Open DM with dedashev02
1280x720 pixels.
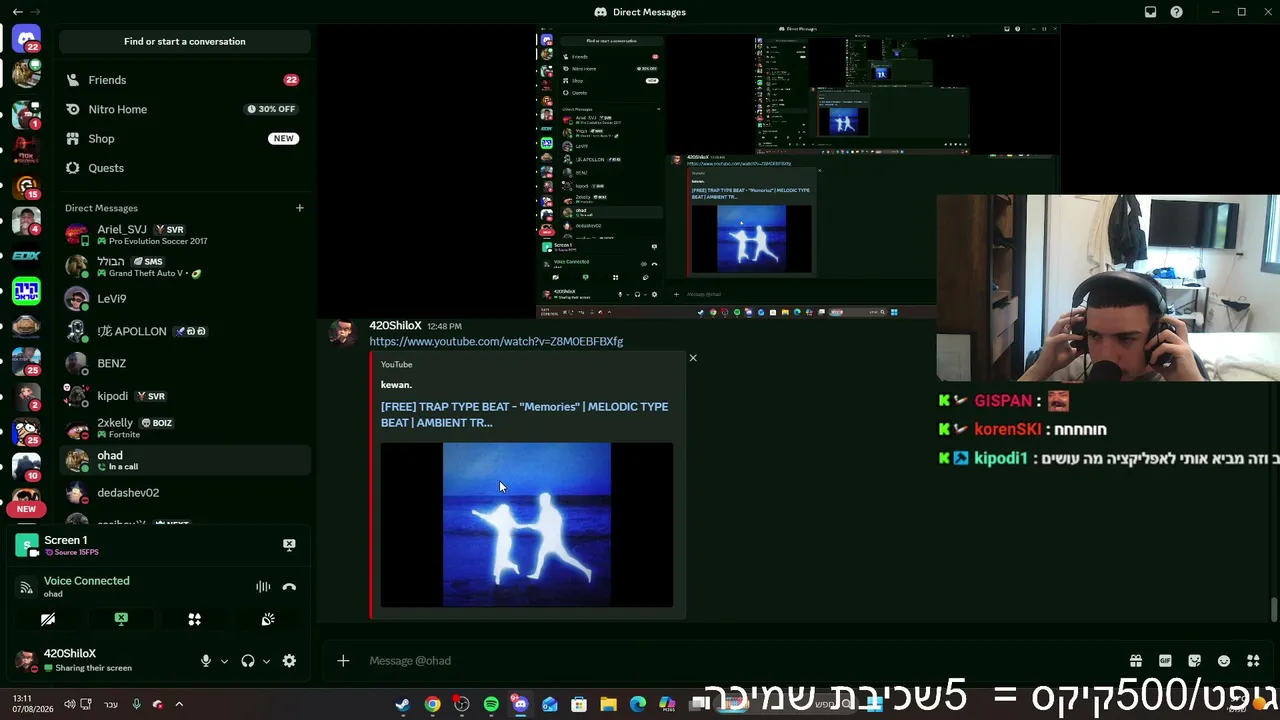185,493
